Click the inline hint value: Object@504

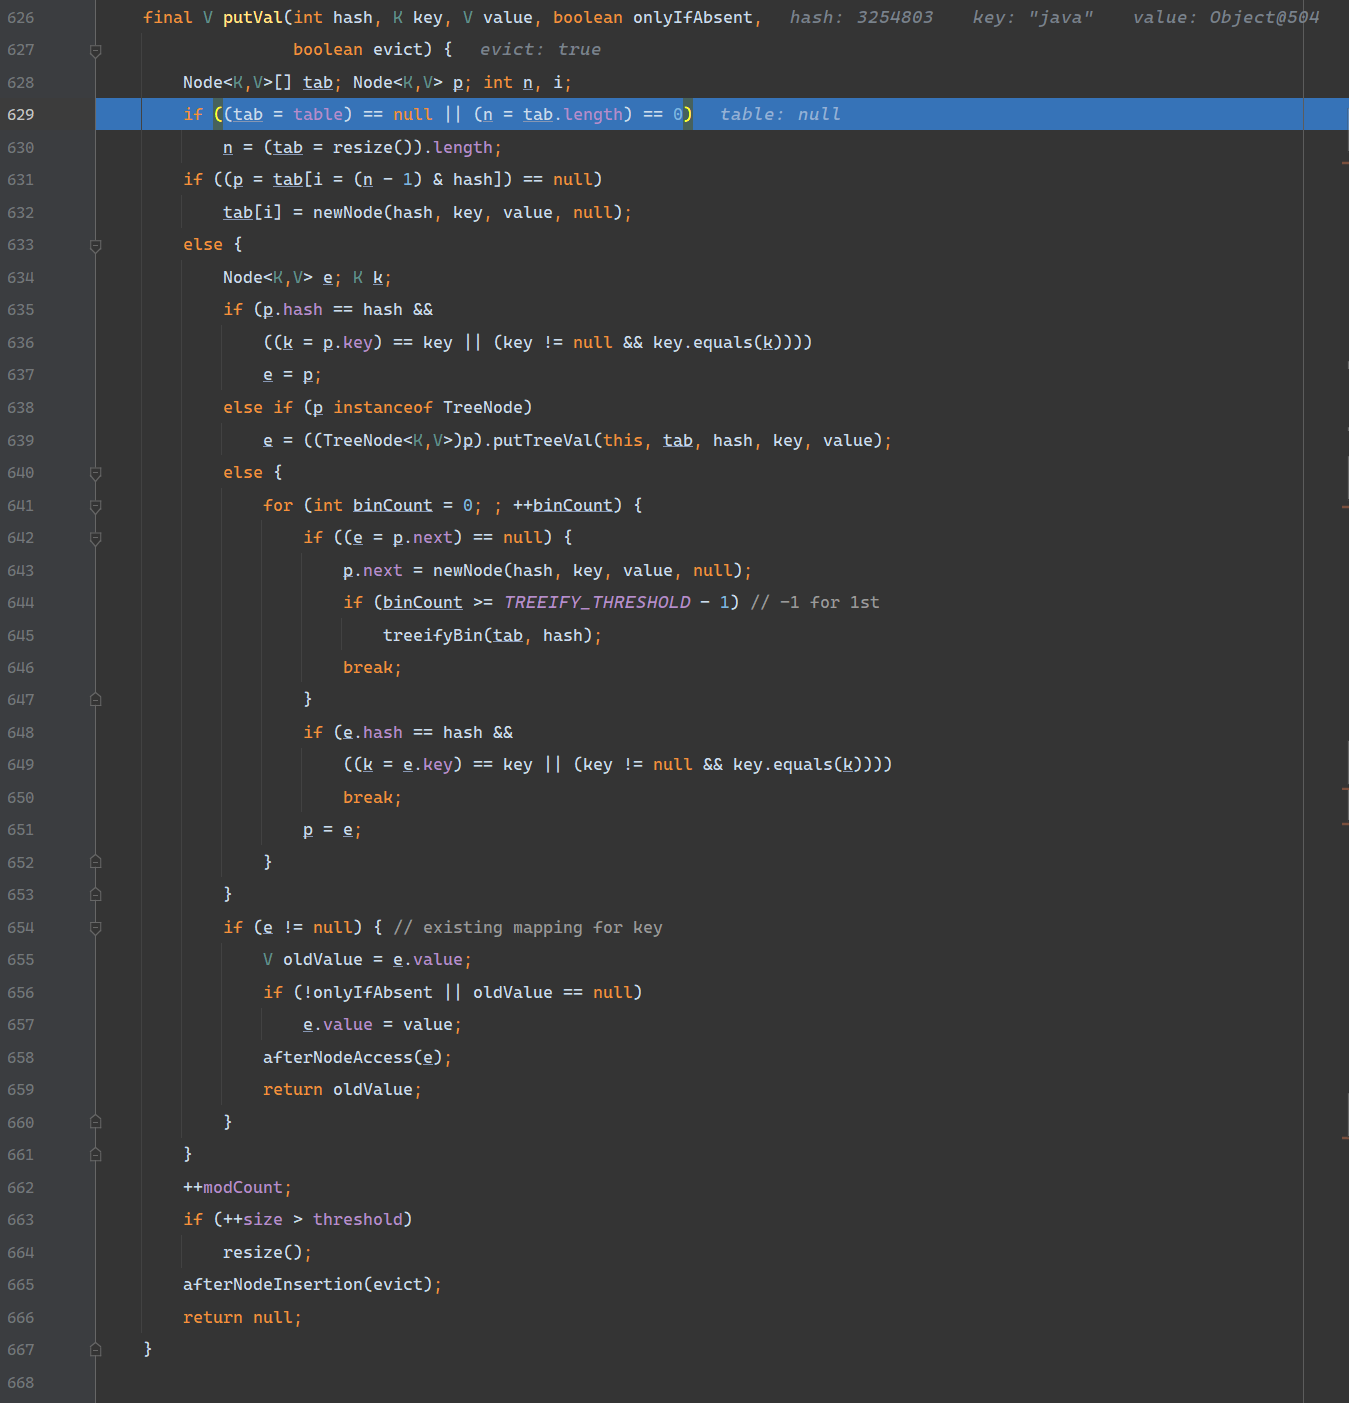click(1226, 18)
